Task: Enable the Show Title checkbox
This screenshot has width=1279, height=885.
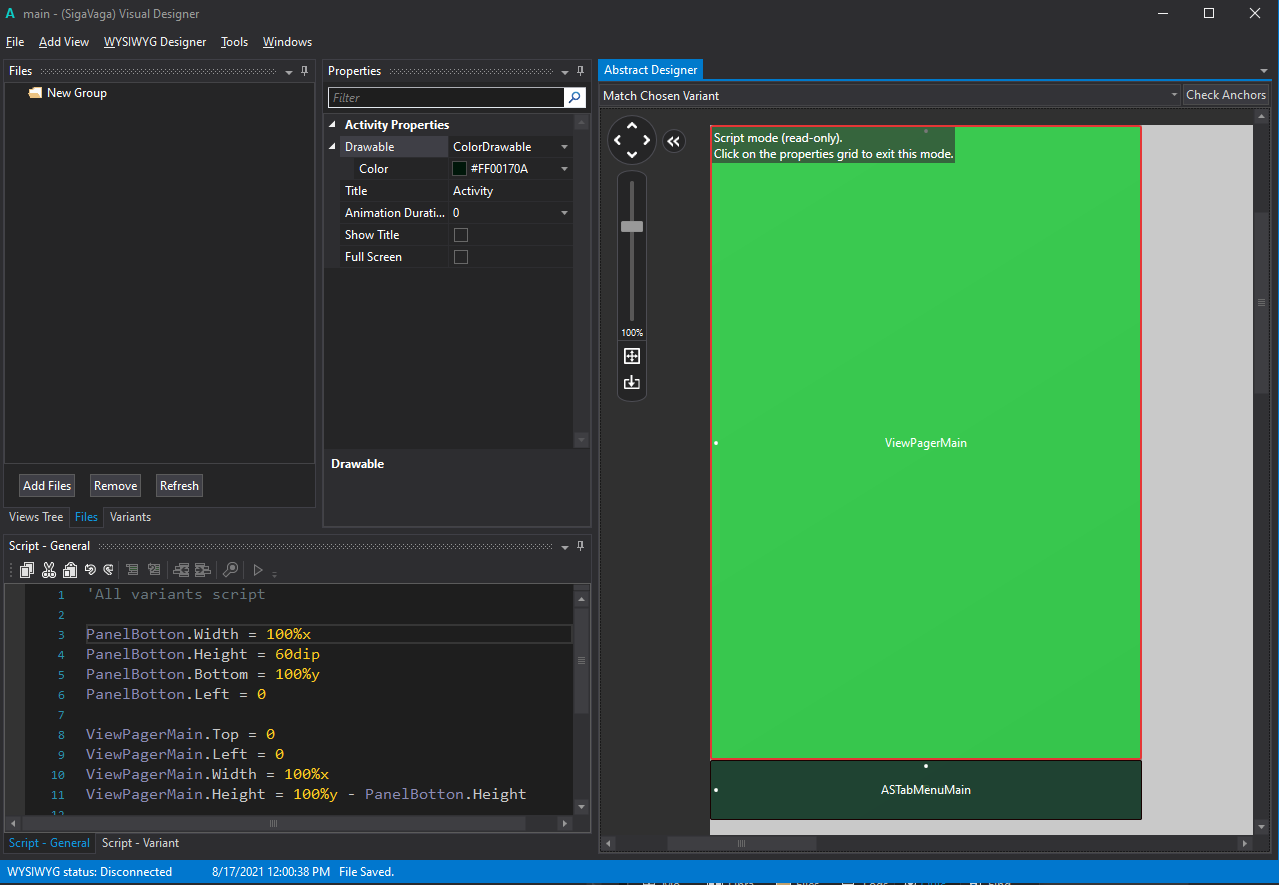Action: pos(461,235)
